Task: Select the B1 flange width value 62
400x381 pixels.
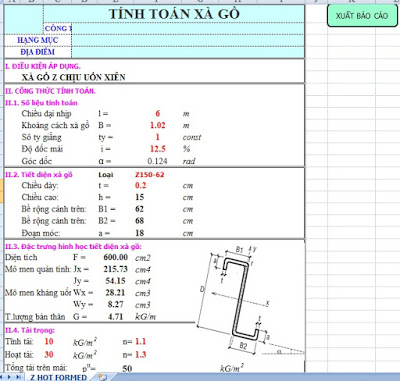Action: pos(139,209)
